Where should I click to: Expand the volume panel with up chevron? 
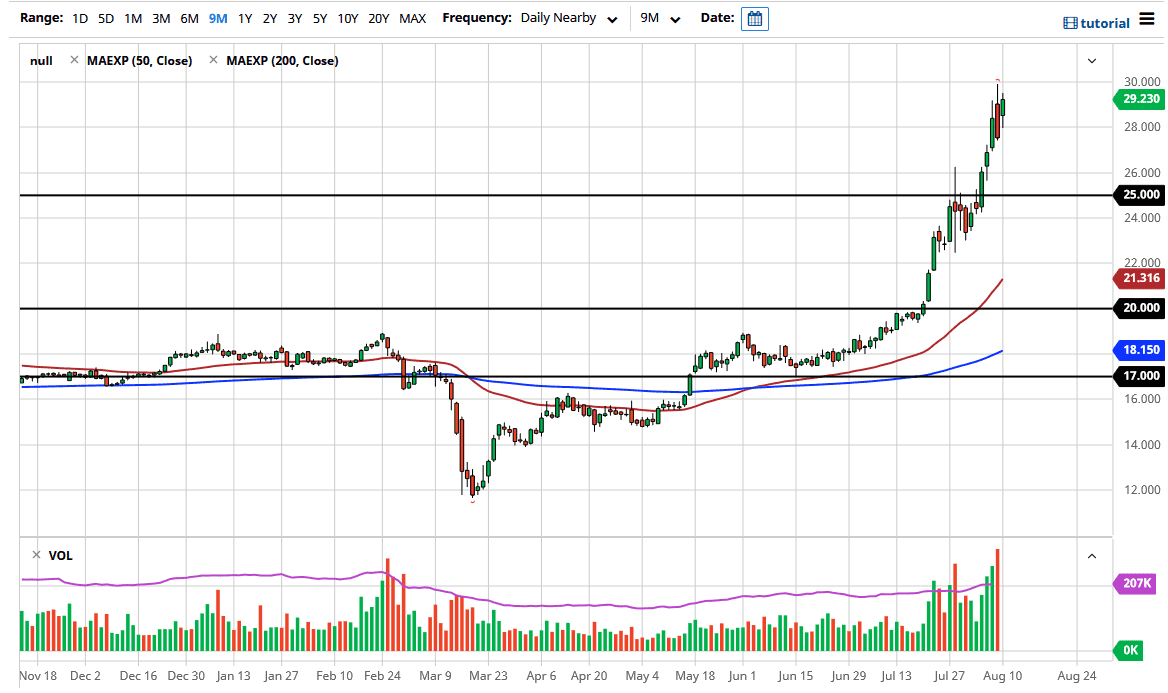[x=1092, y=556]
